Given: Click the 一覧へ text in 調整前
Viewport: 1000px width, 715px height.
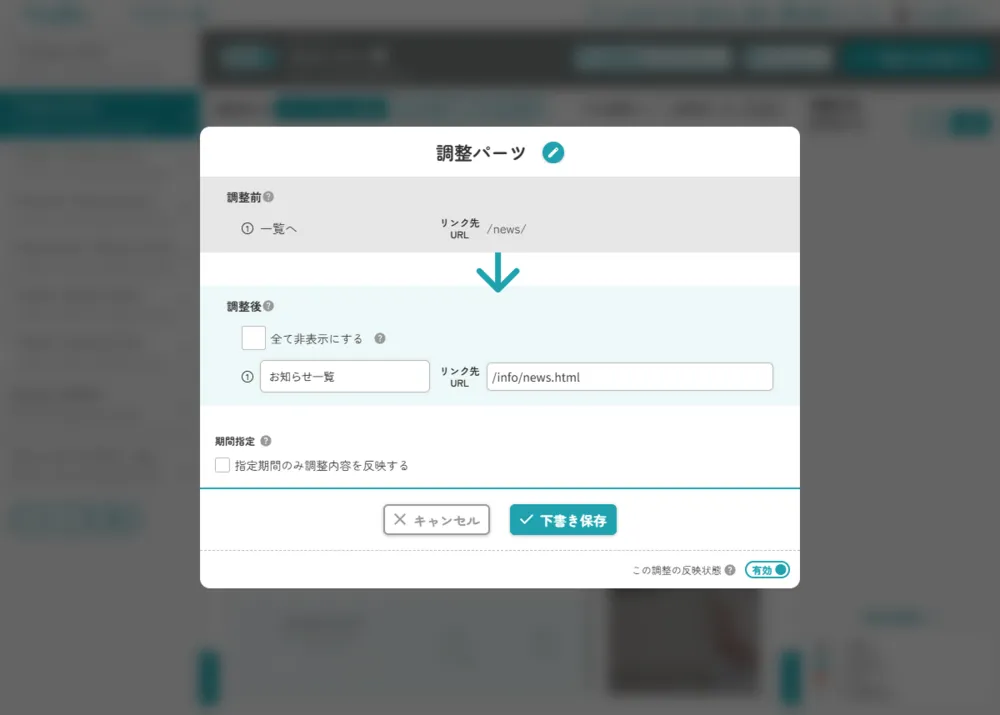Looking at the screenshot, I should [x=279, y=229].
